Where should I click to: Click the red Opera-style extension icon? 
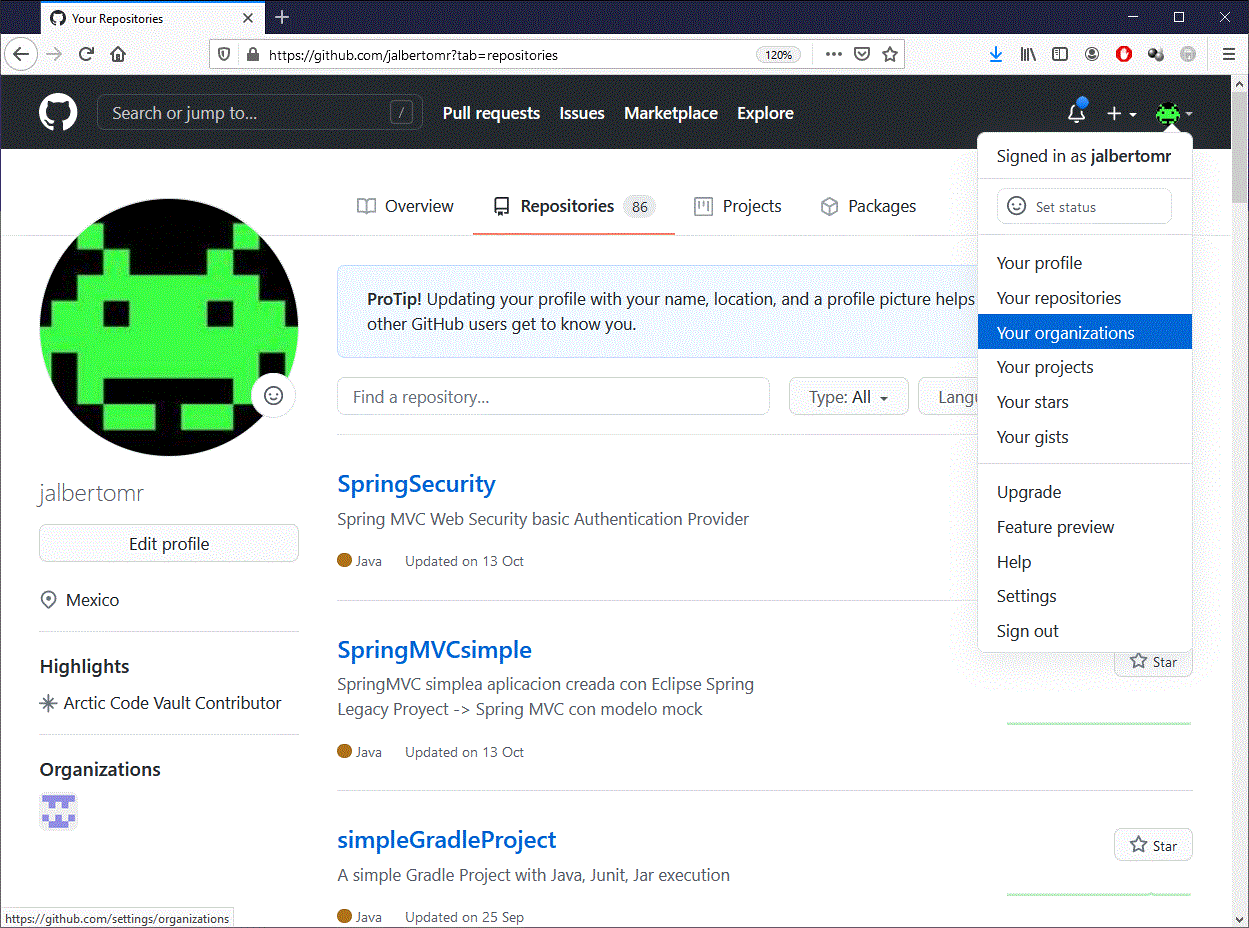point(1124,54)
